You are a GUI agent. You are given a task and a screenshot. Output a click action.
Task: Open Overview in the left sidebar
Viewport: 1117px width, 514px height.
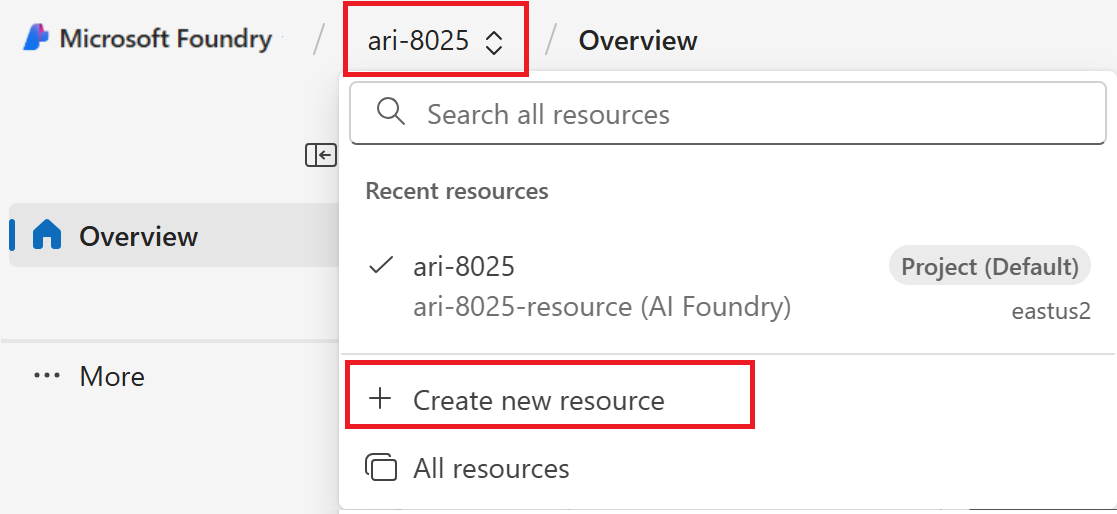pyautogui.click(x=174, y=236)
